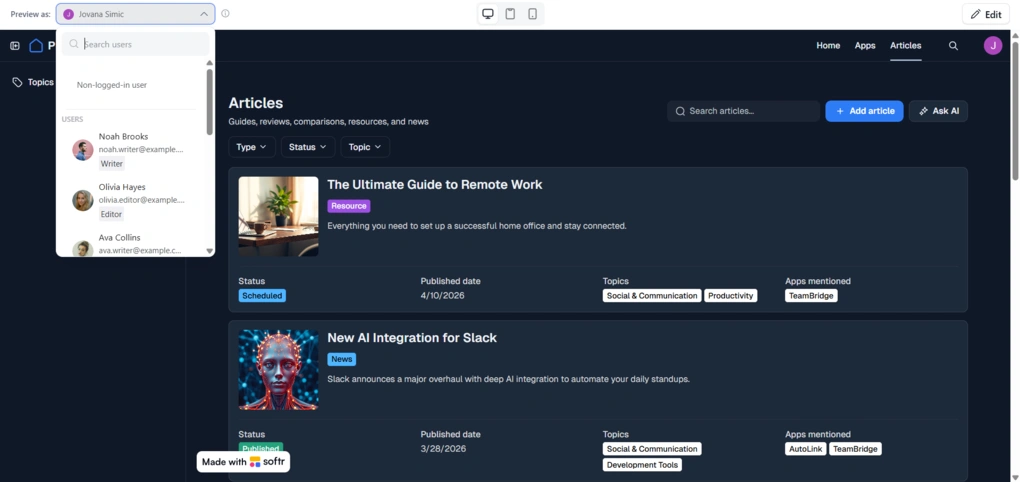Open the Status filter dropdown
Viewport: 1020px width, 482px height.
pos(308,147)
